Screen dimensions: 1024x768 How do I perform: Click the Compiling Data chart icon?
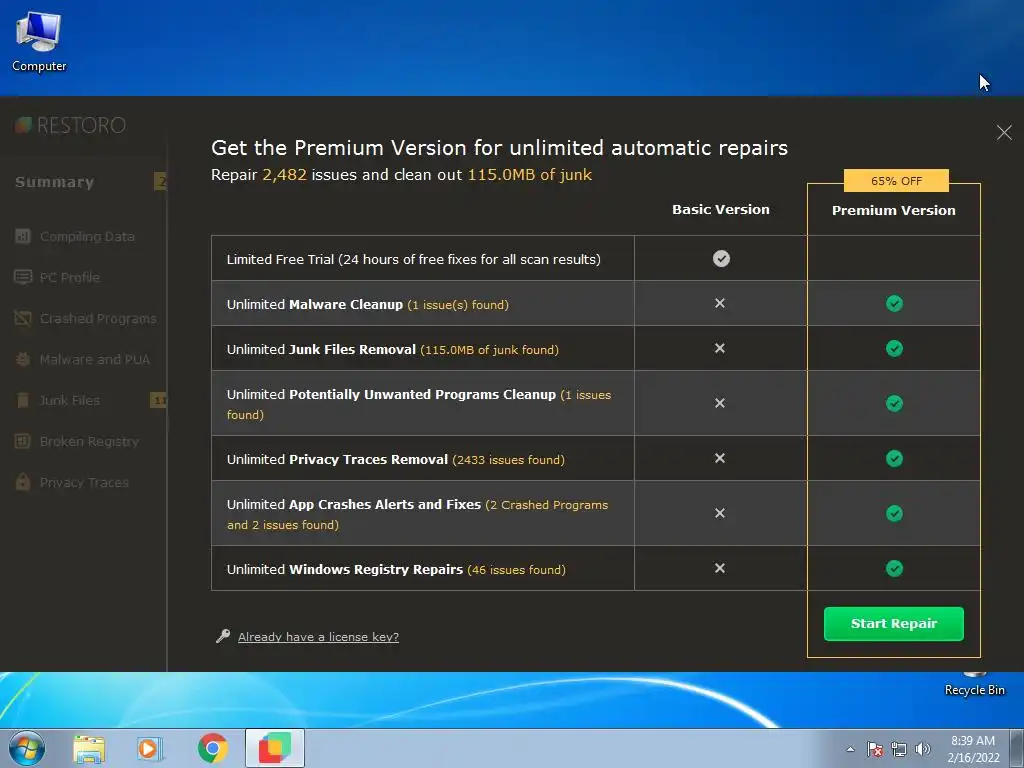(x=23, y=236)
